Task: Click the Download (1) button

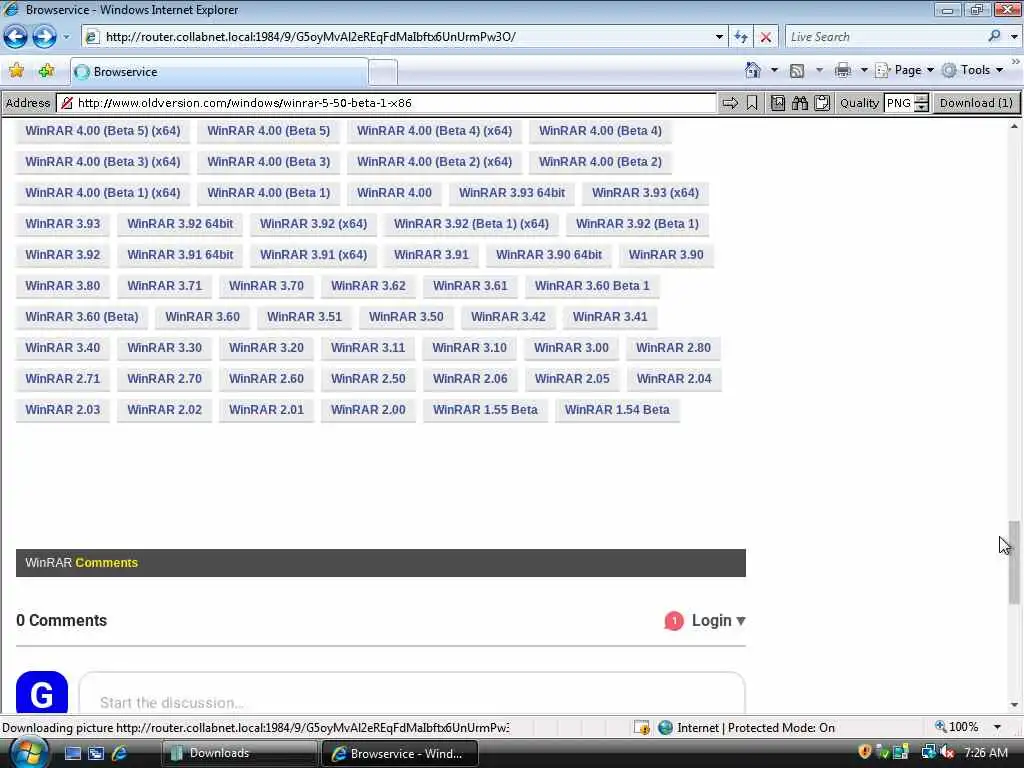Action: click(x=976, y=103)
